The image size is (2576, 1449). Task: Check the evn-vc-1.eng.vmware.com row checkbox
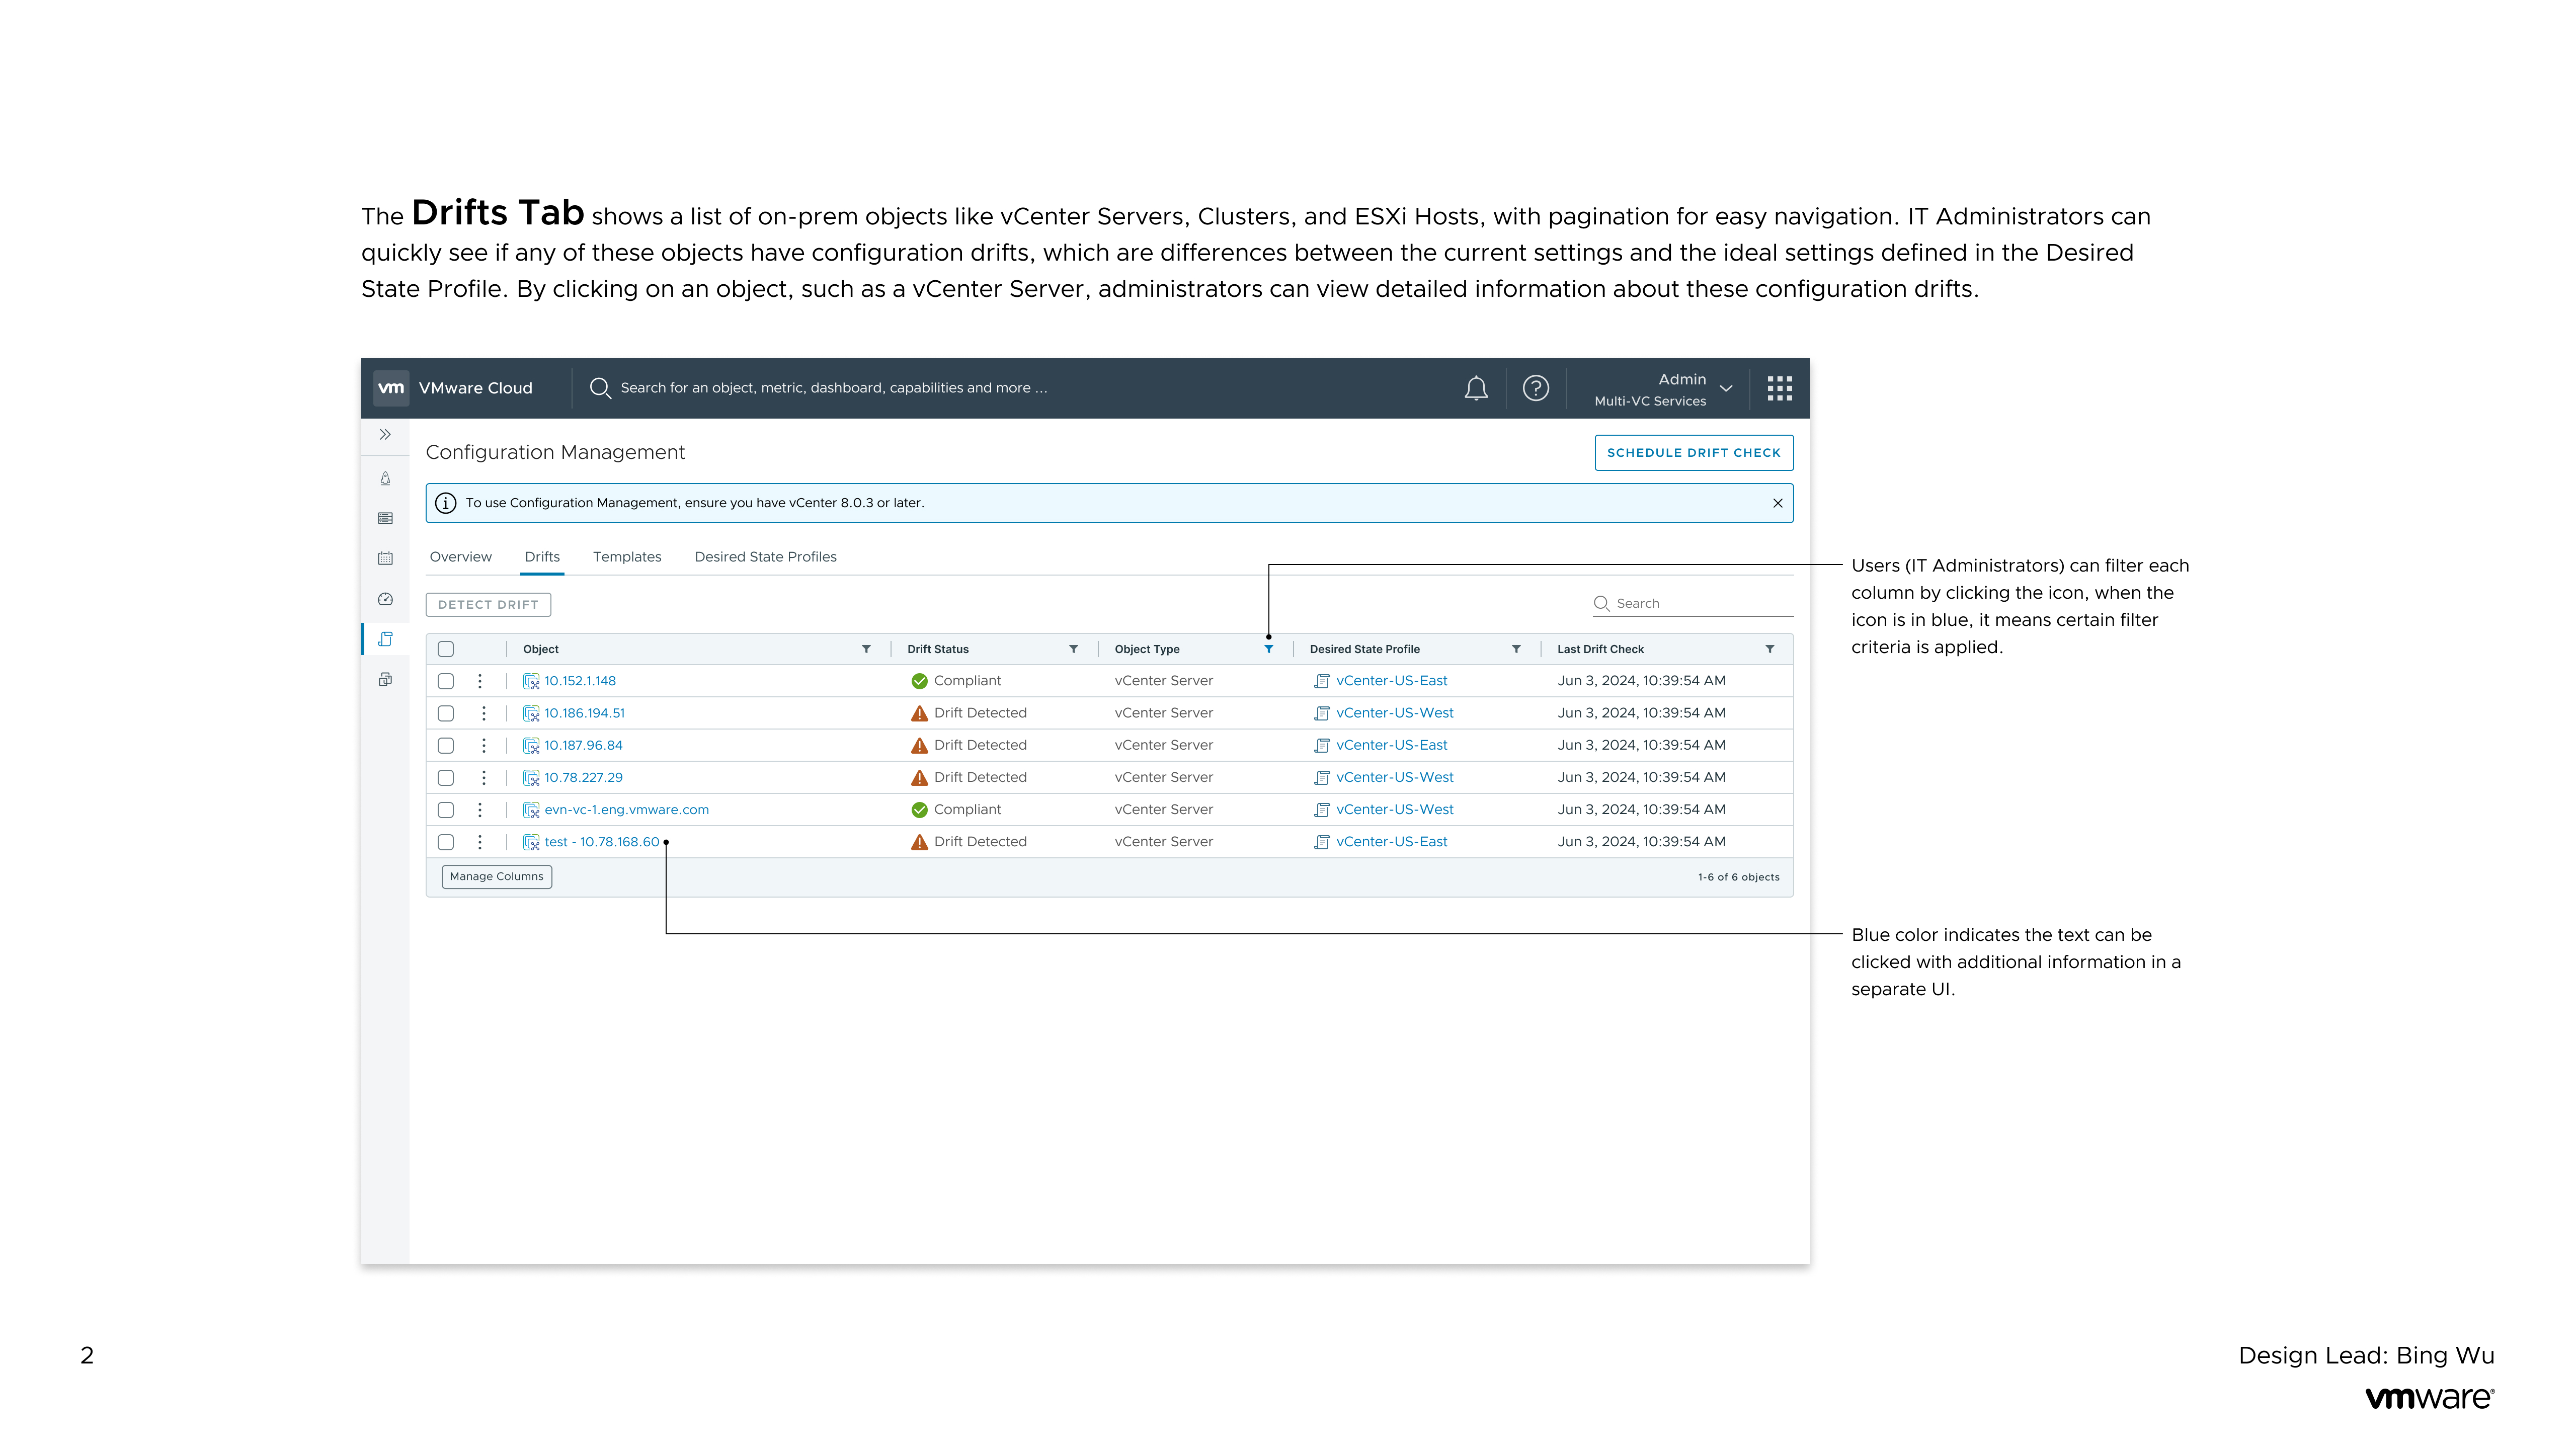pyautogui.click(x=446, y=810)
